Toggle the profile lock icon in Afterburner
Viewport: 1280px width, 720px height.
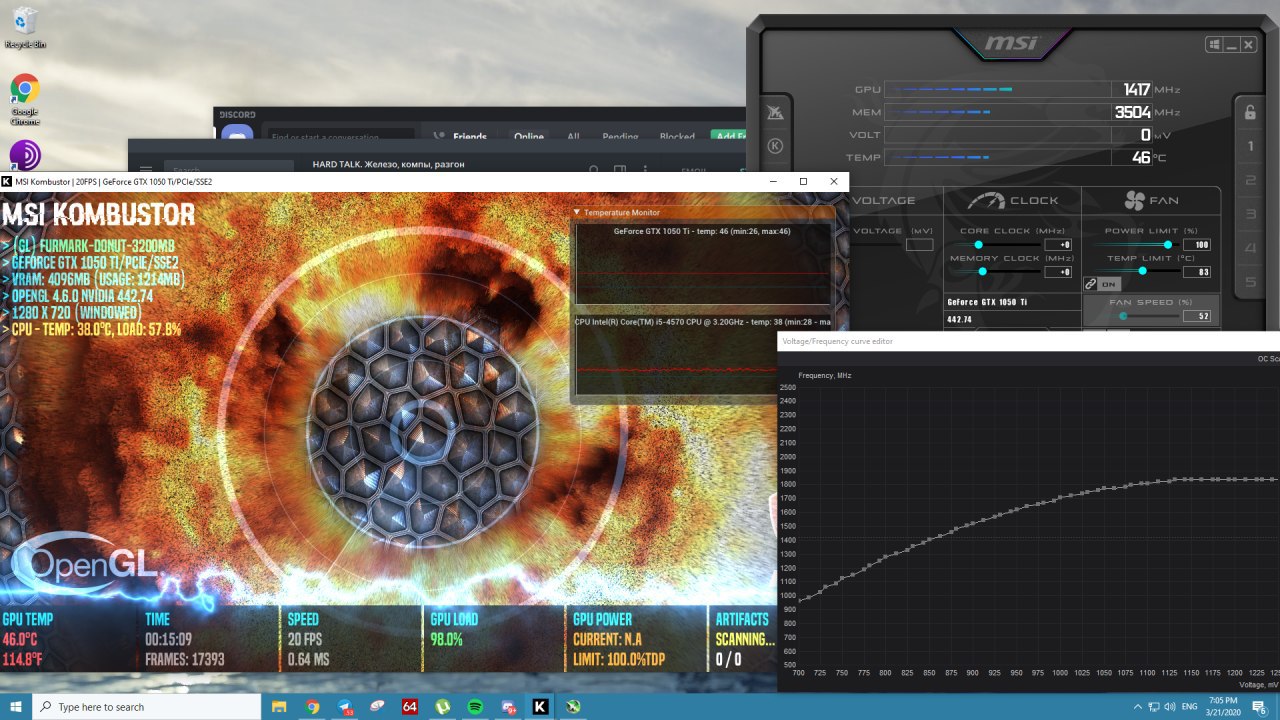pyautogui.click(x=1249, y=112)
